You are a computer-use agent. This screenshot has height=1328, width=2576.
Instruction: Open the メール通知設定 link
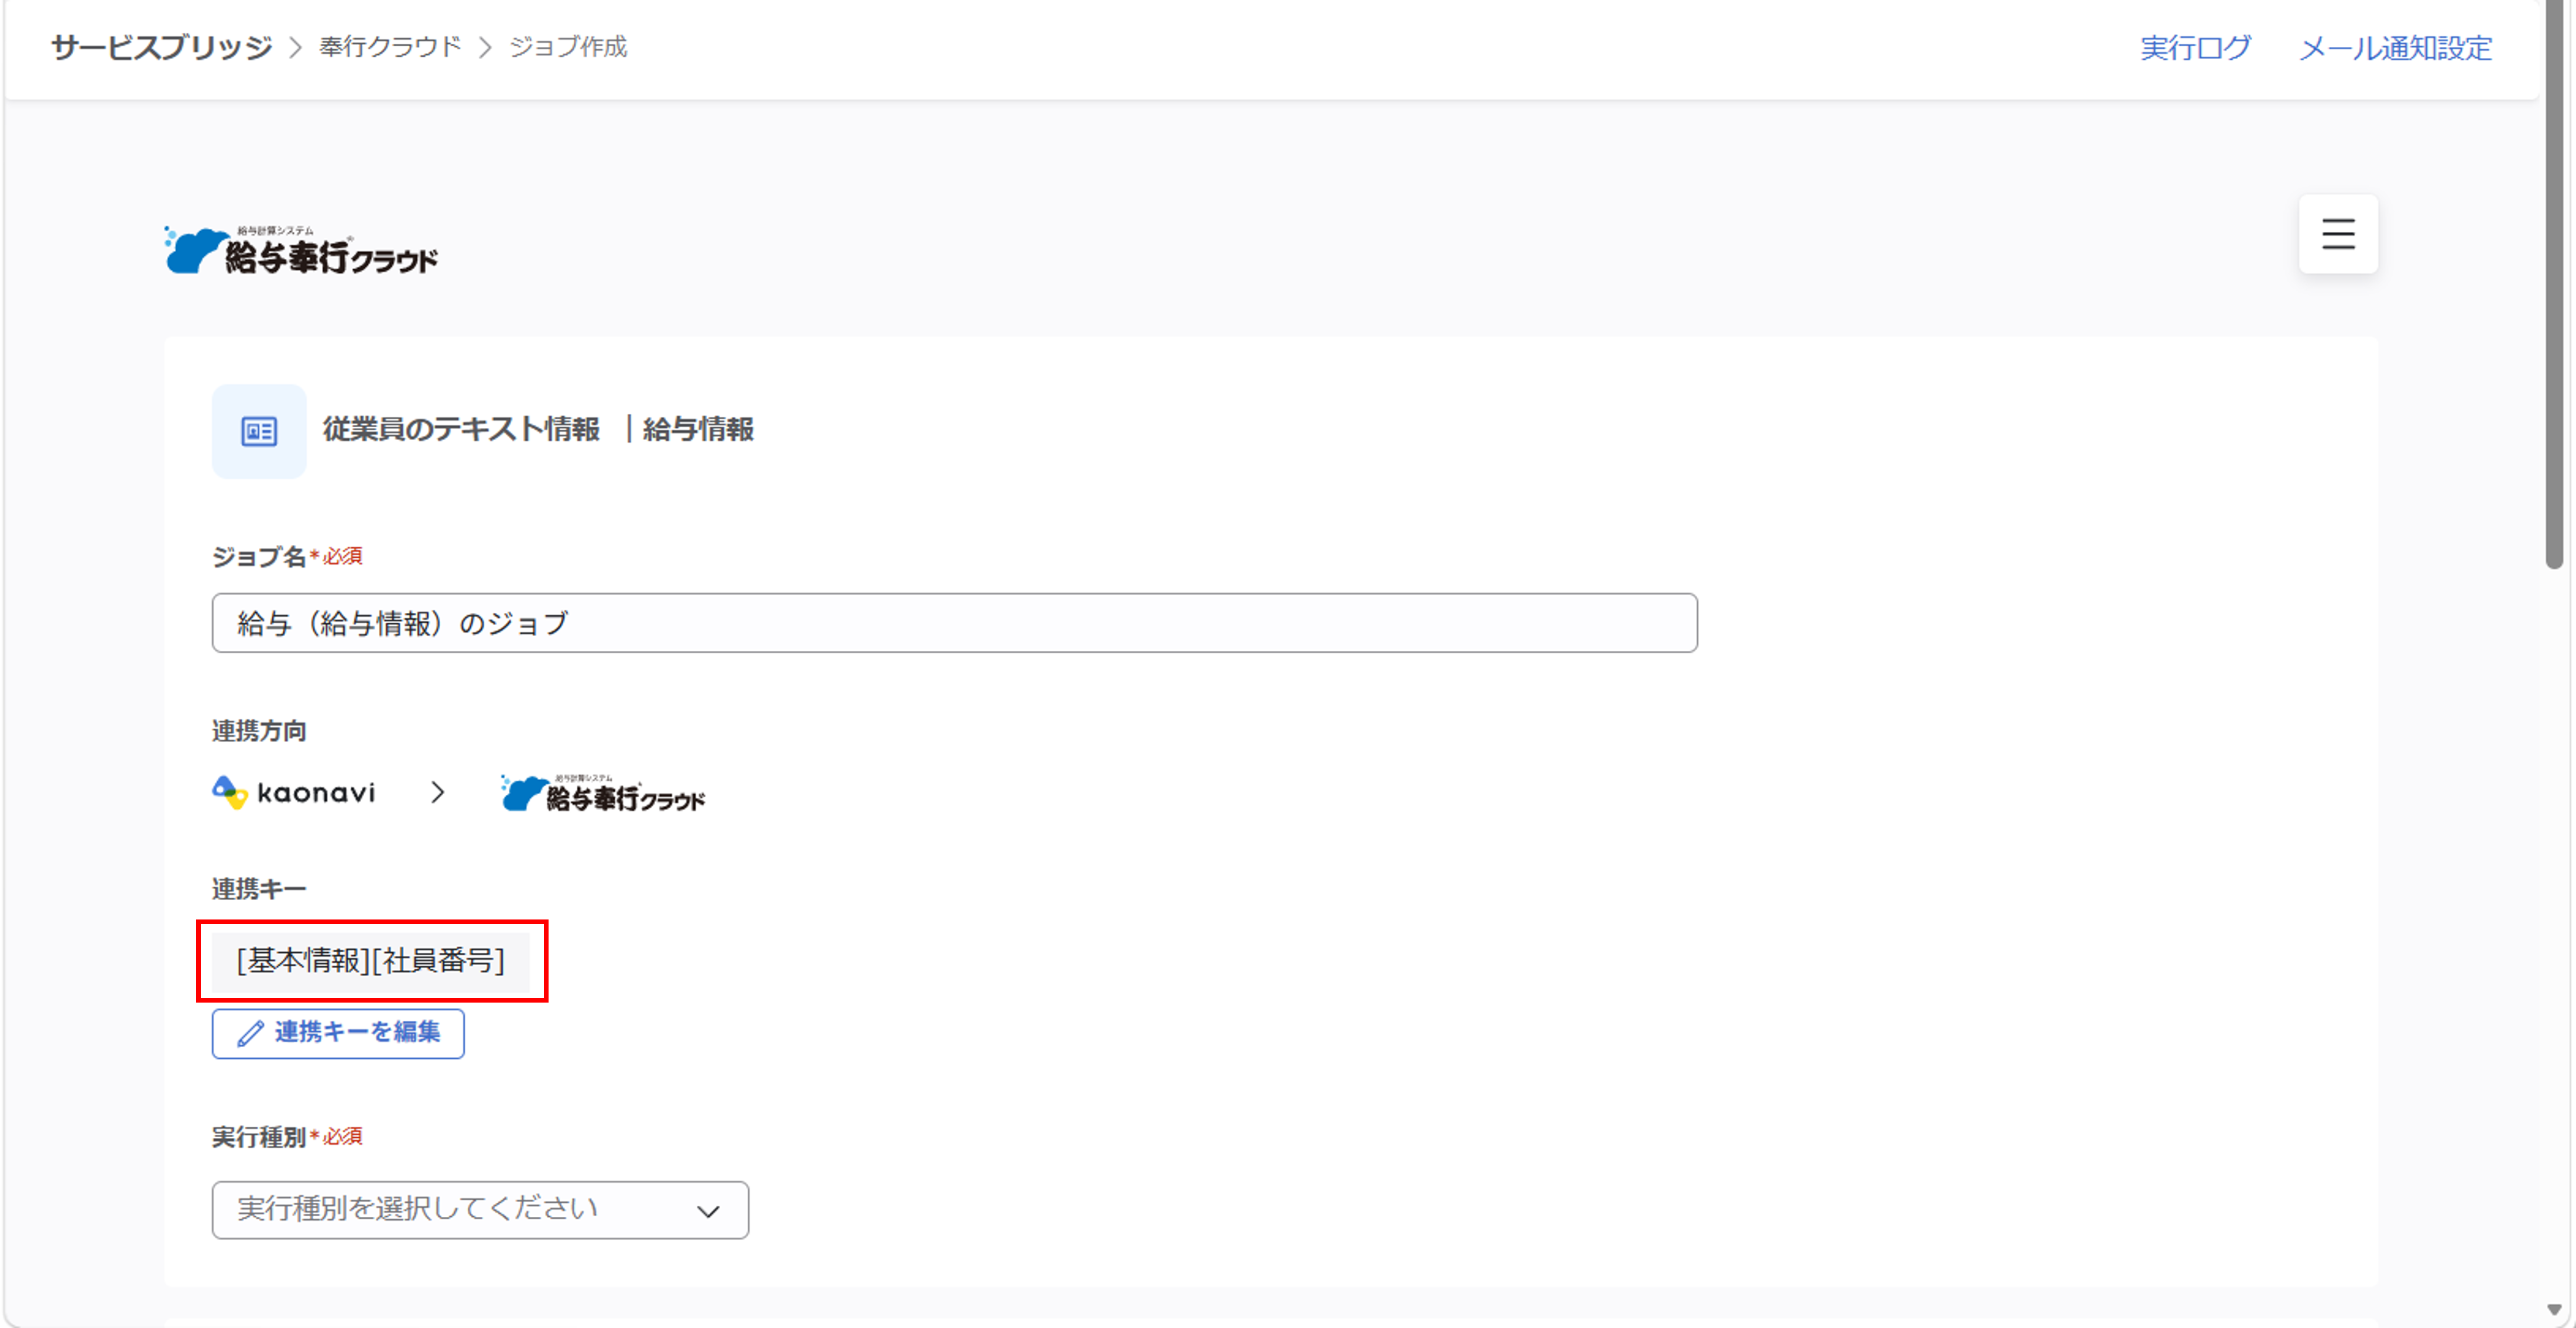(x=2395, y=48)
